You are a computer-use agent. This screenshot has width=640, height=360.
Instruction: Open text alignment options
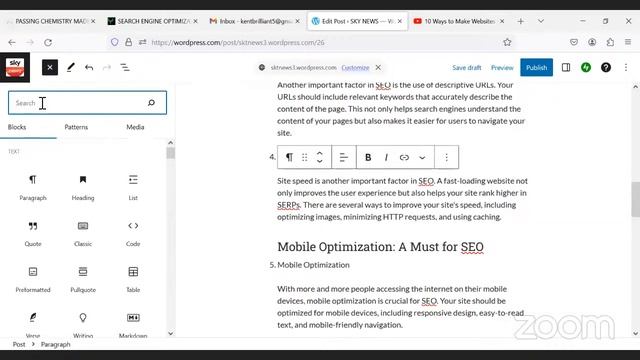(x=344, y=157)
